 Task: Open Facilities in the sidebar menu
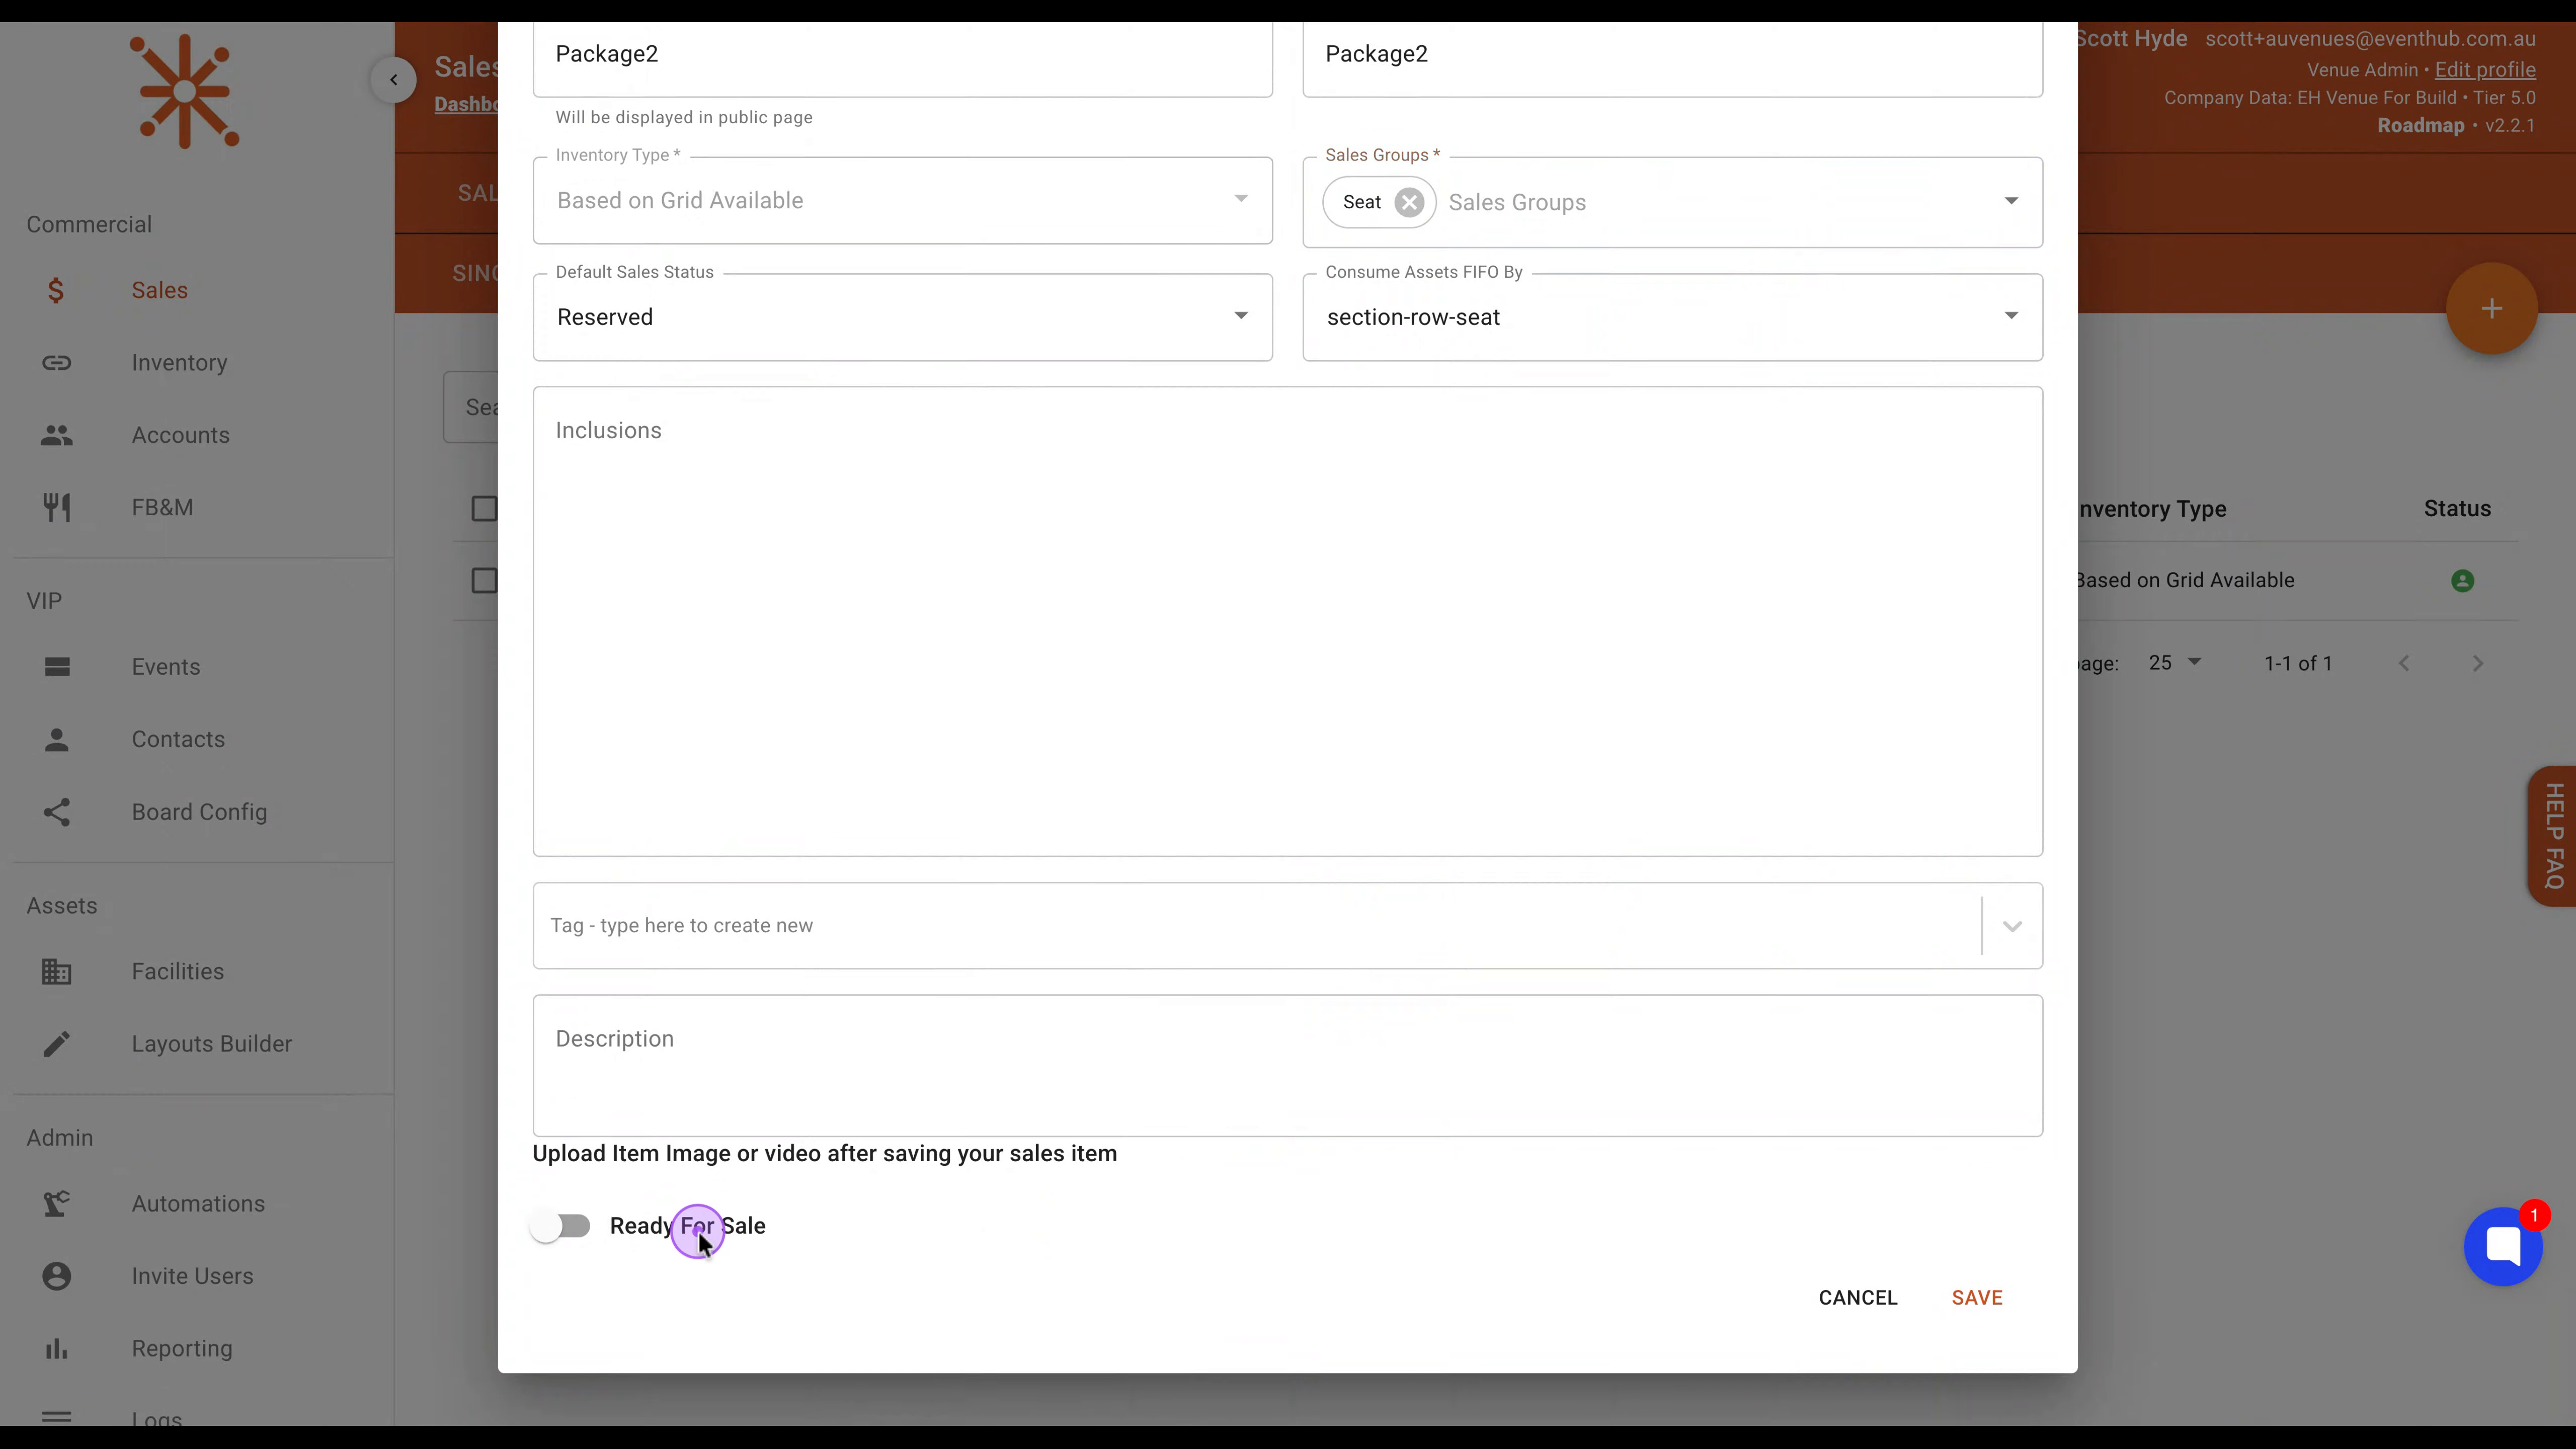[x=178, y=971]
